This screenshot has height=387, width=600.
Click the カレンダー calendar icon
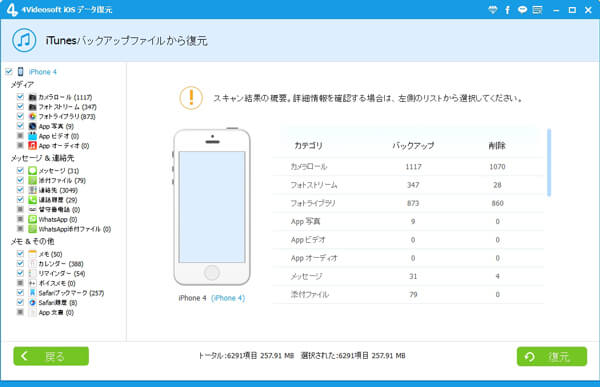(x=33, y=264)
